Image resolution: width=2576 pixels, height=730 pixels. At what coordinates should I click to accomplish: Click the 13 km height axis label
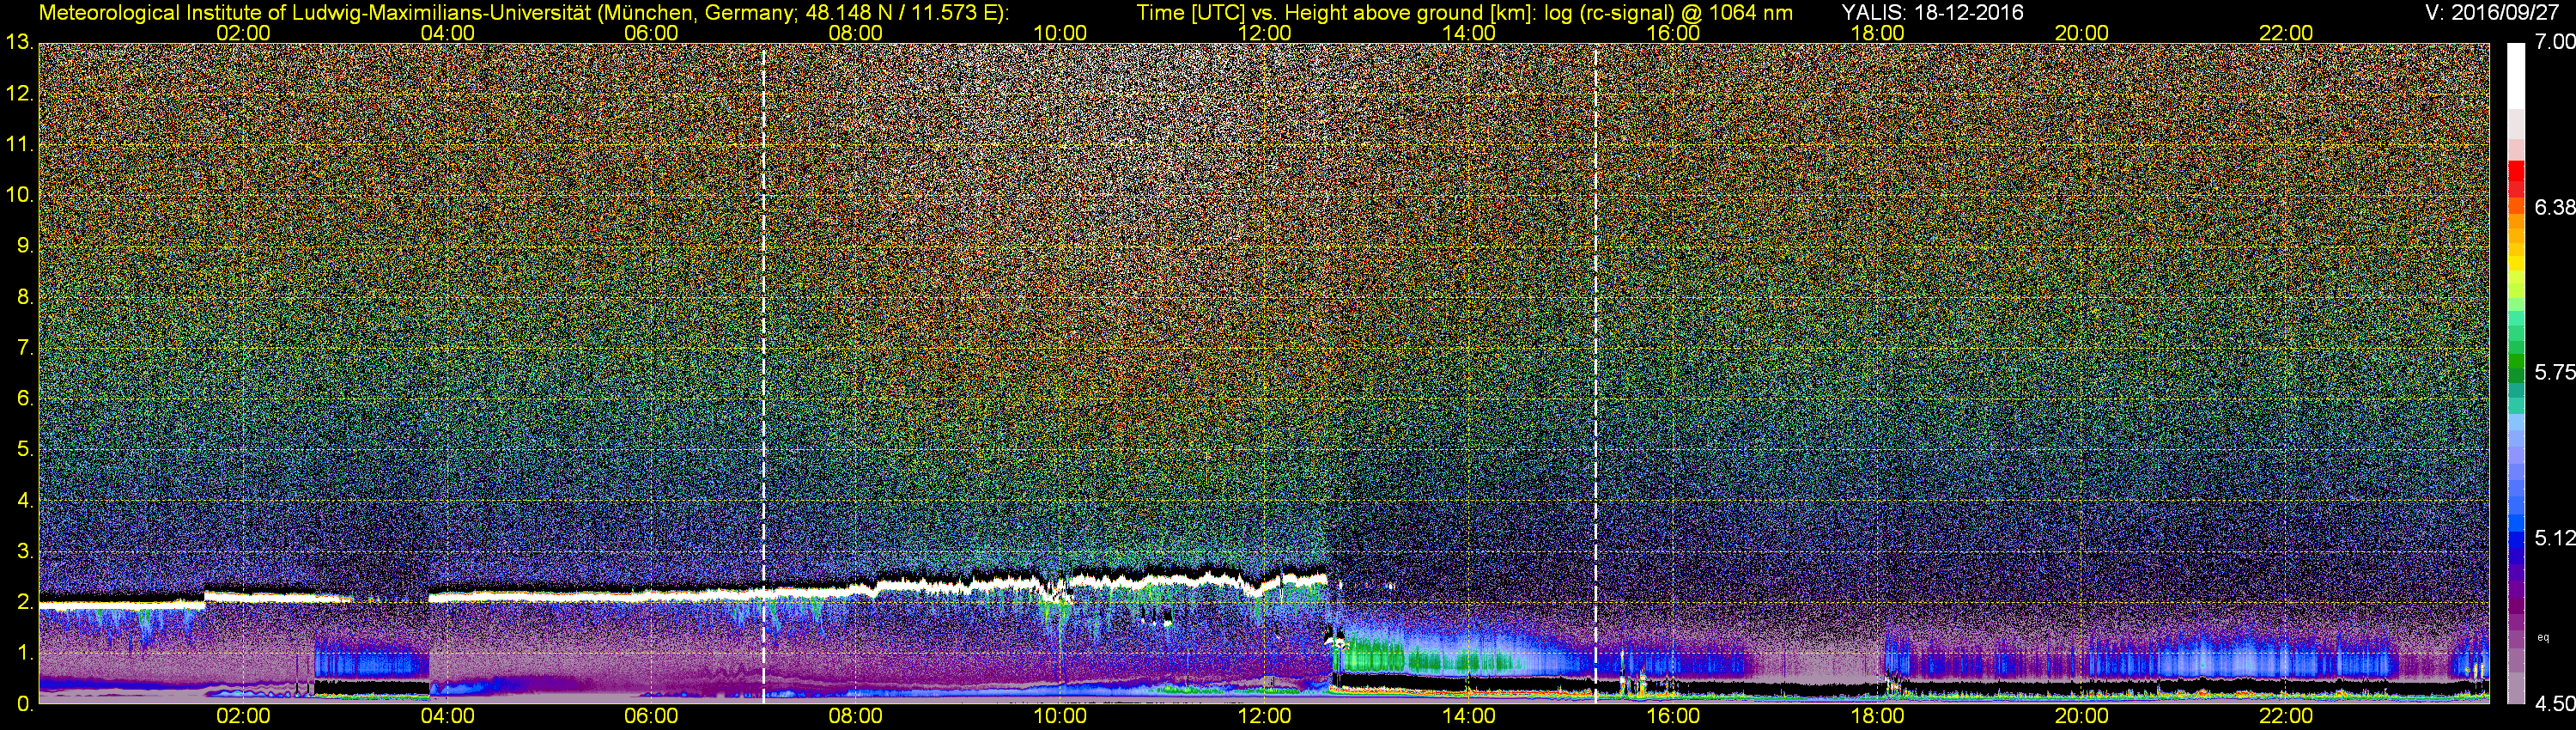coord(19,42)
